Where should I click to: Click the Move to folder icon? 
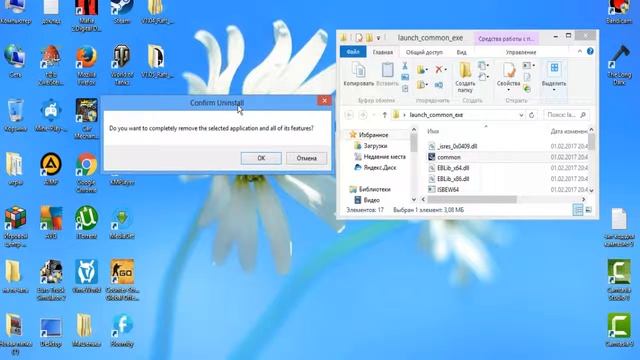(420, 70)
